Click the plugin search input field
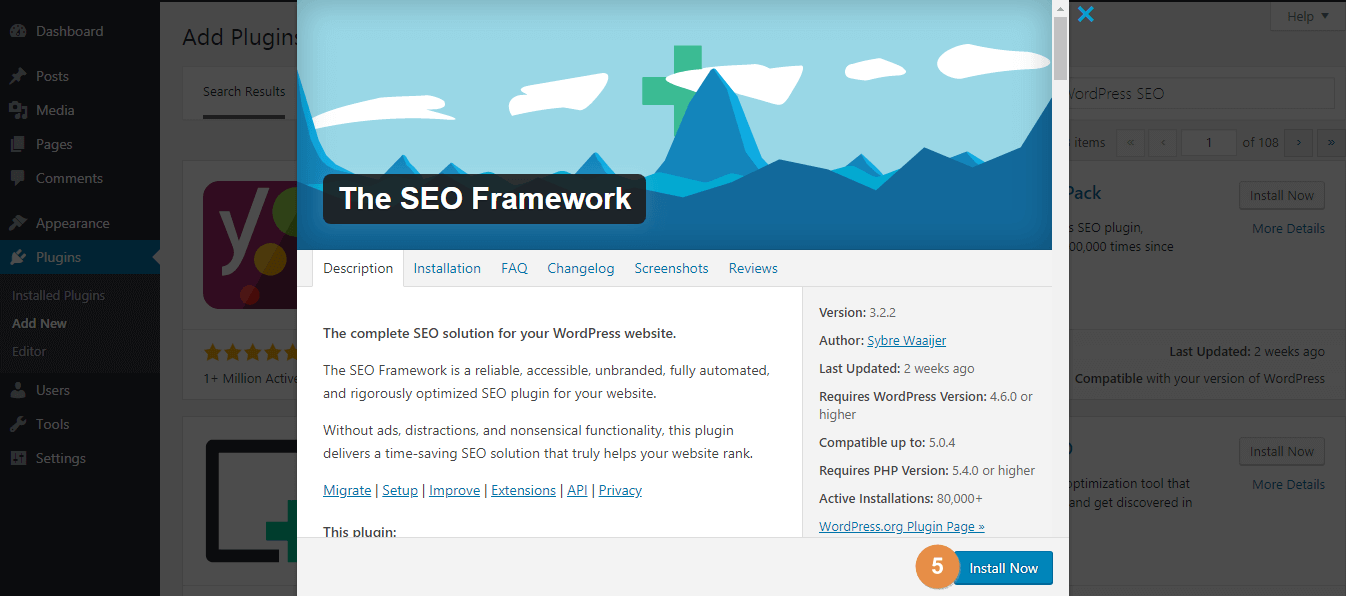 coord(1200,93)
